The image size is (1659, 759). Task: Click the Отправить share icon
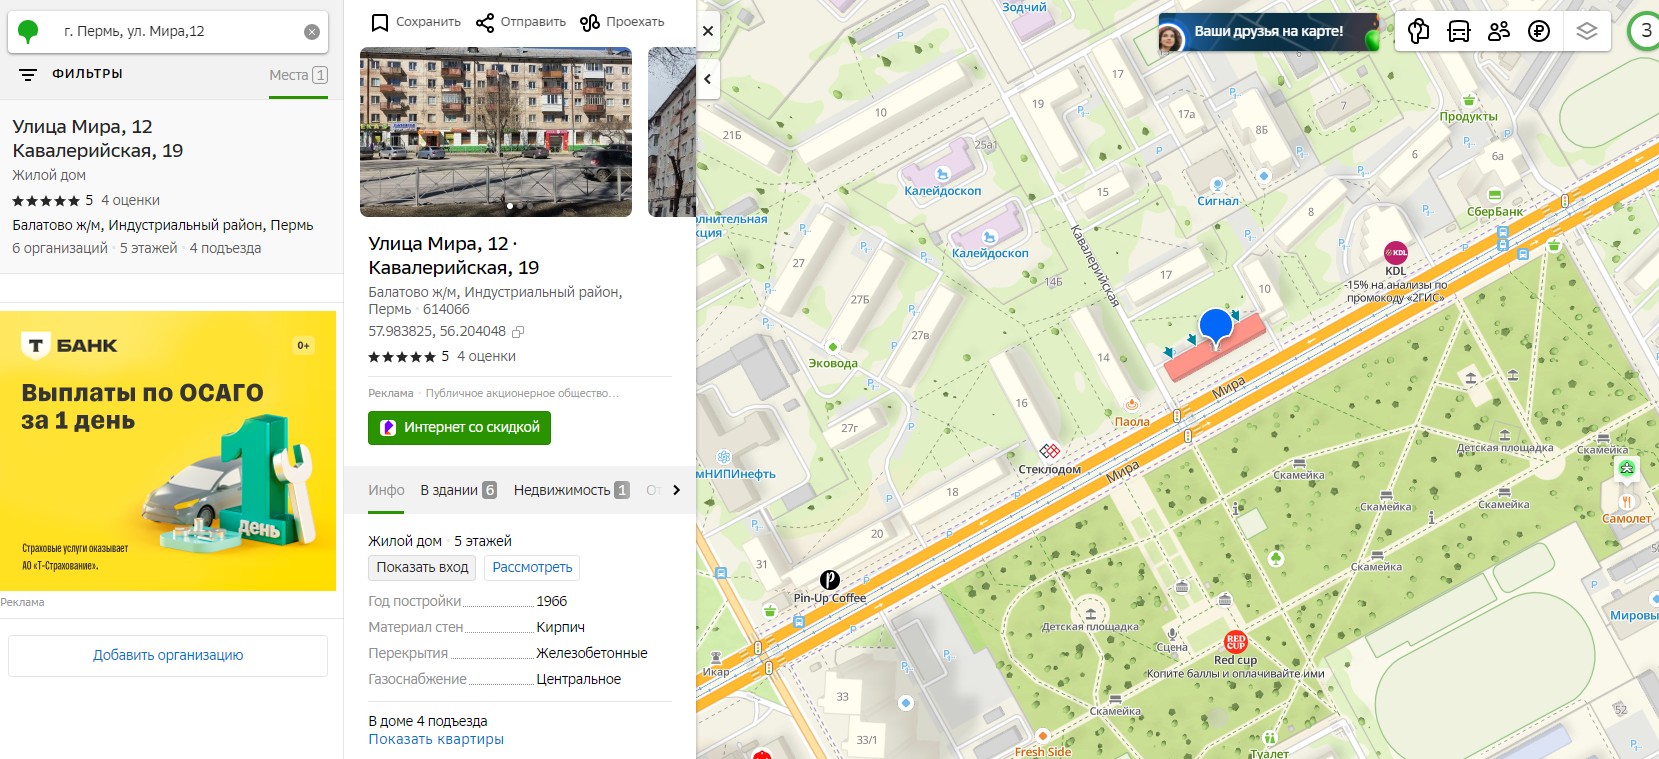[x=485, y=22]
